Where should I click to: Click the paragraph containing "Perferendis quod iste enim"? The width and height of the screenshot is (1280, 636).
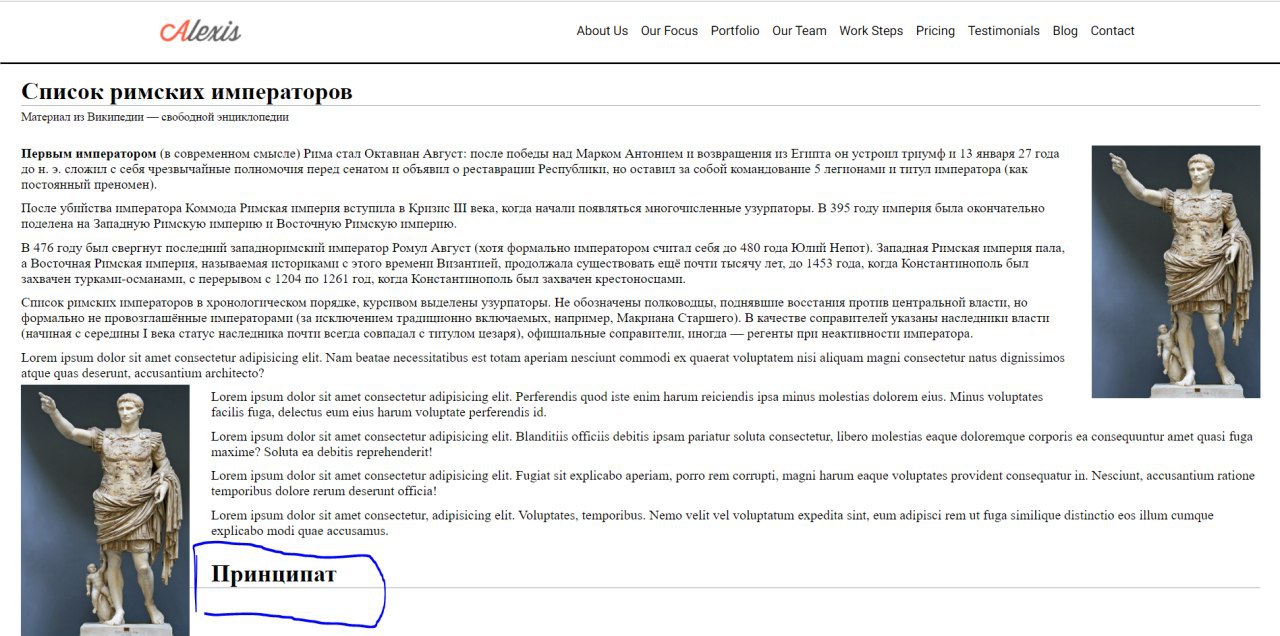pyautogui.click(x=627, y=404)
